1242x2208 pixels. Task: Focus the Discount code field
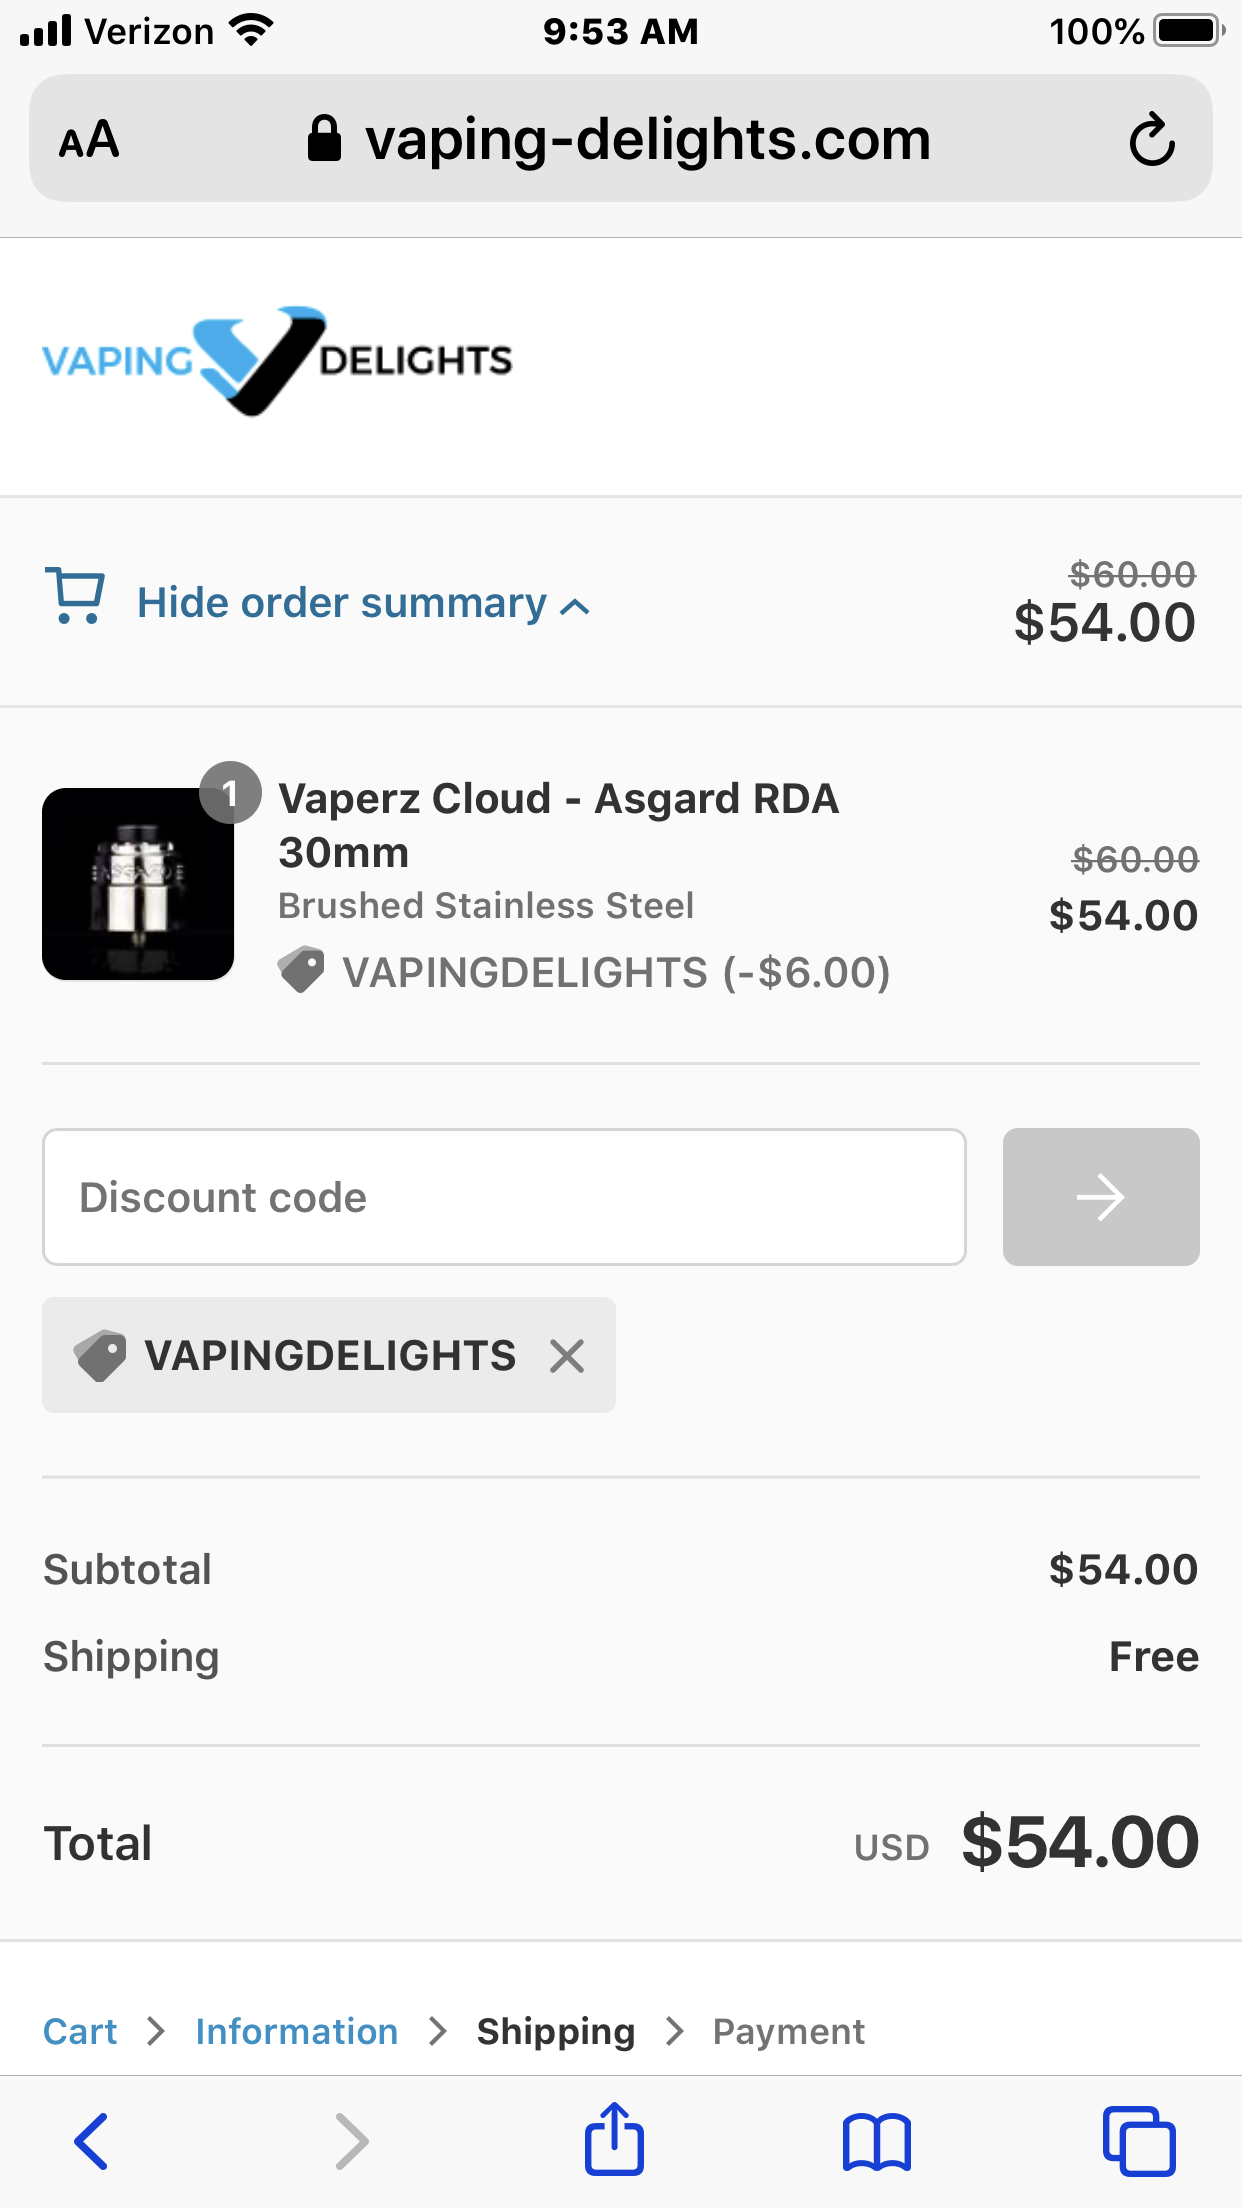click(x=504, y=1197)
